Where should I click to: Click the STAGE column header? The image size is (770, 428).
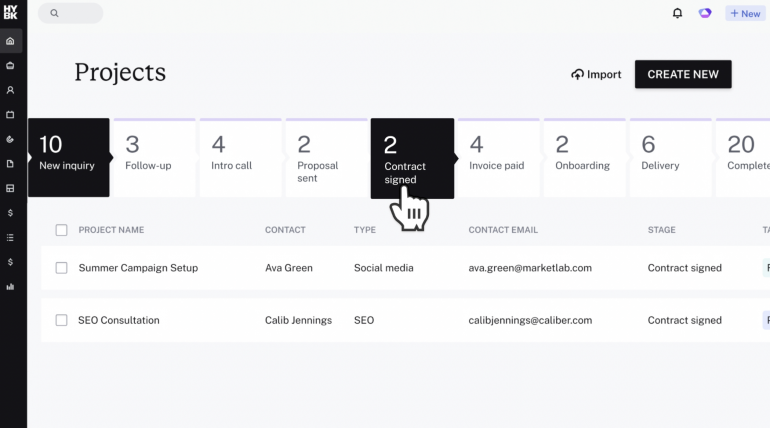(661, 230)
